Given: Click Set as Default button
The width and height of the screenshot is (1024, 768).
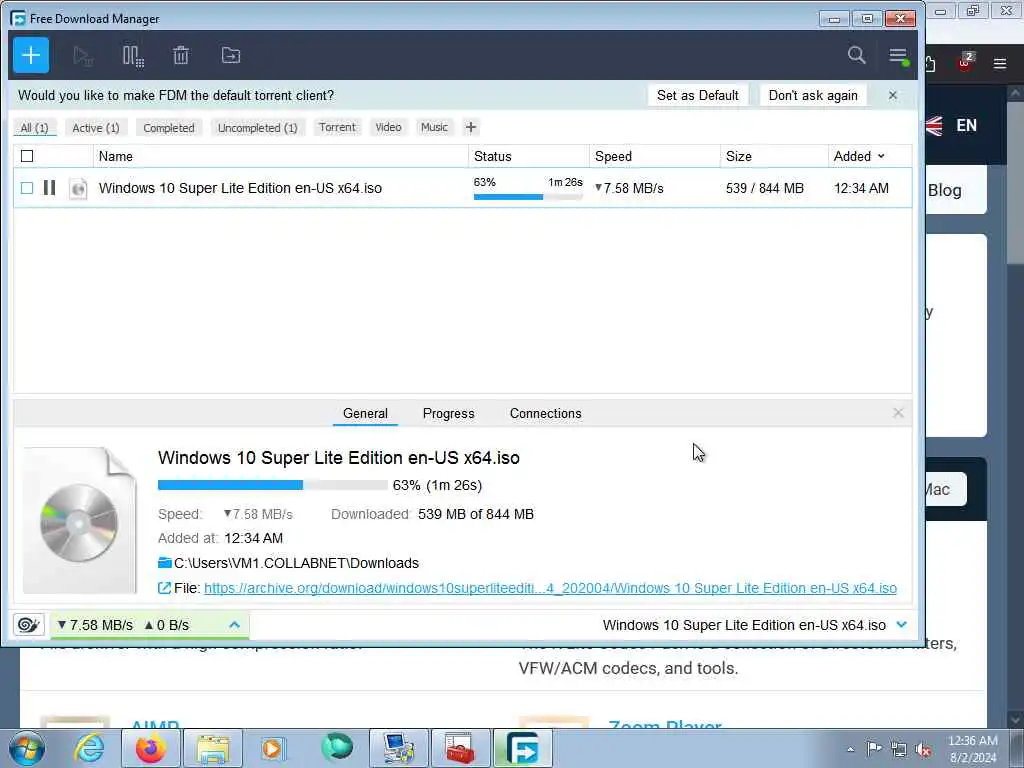Looking at the screenshot, I should (x=697, y=95).
